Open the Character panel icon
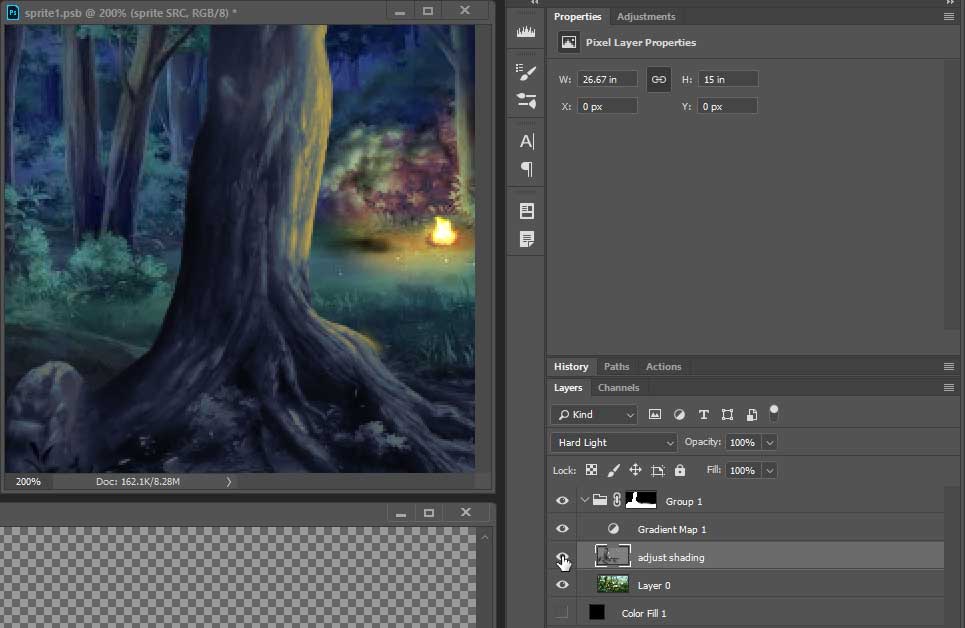 [526, 141]
